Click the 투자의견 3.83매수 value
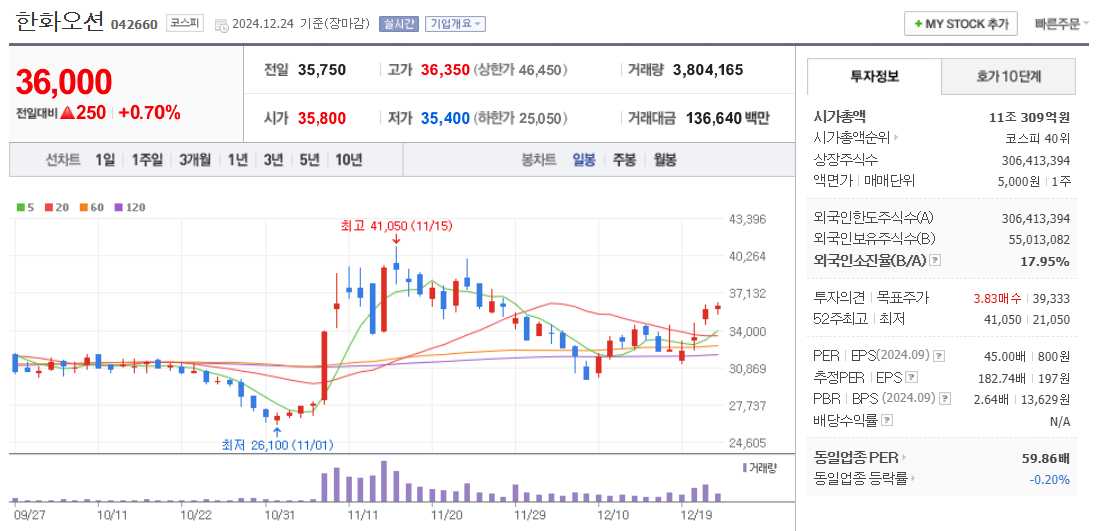This screenshot has height=531, width=1098. click(997, 298)
